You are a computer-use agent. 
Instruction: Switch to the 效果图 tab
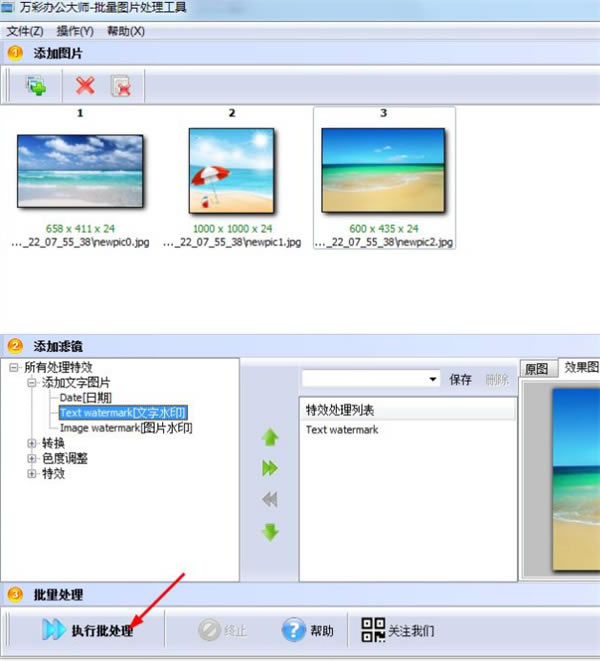coord(581,367)
